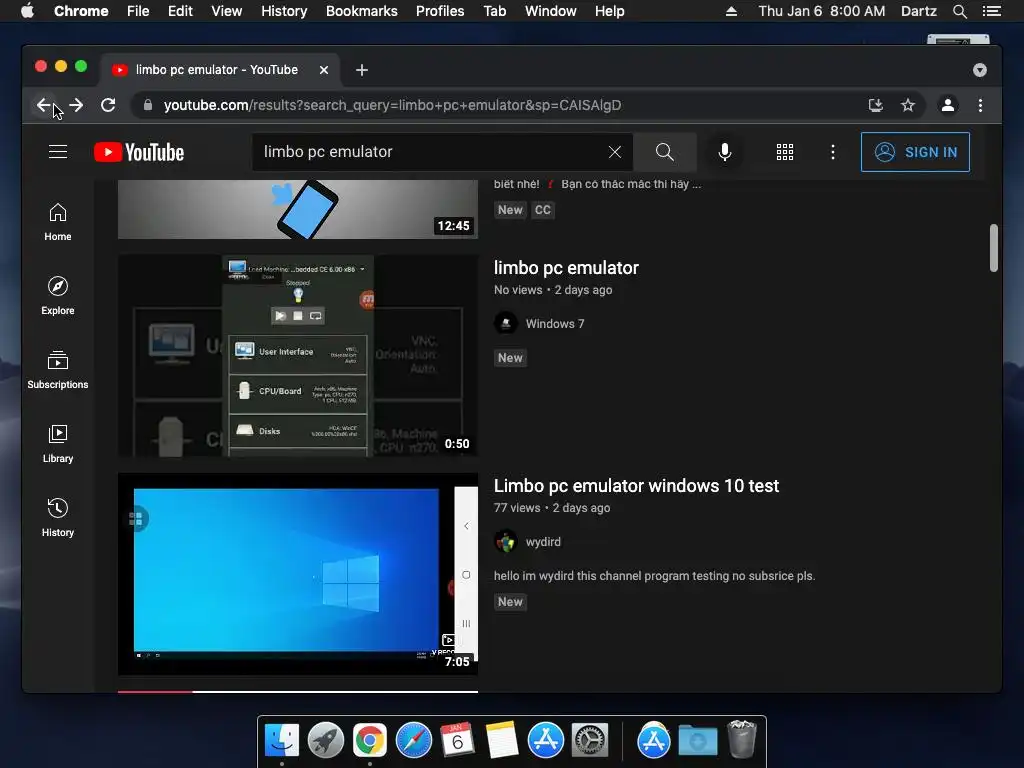Open YouTube settings three-dot menu
The height and width of the screenshot is (768, 1024).
coord(833,152)
